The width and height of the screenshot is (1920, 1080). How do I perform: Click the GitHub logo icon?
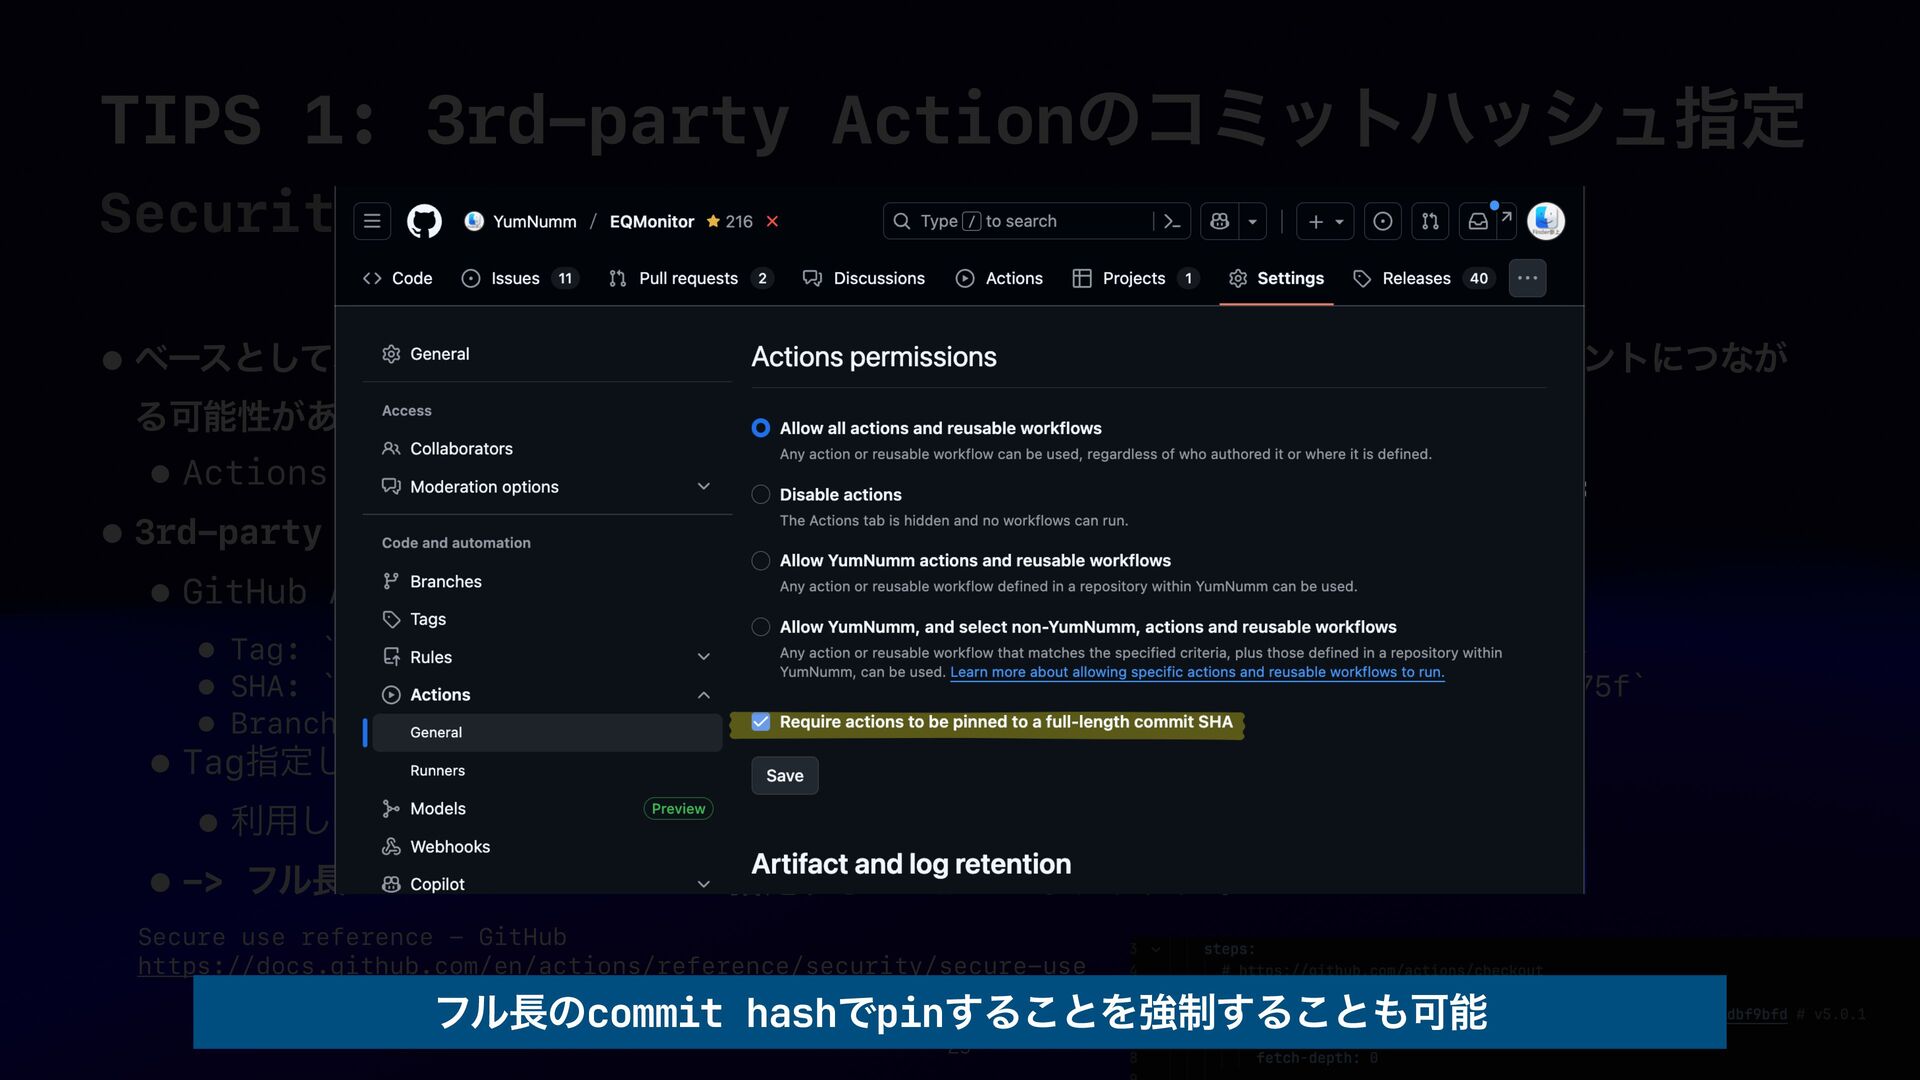424,221
